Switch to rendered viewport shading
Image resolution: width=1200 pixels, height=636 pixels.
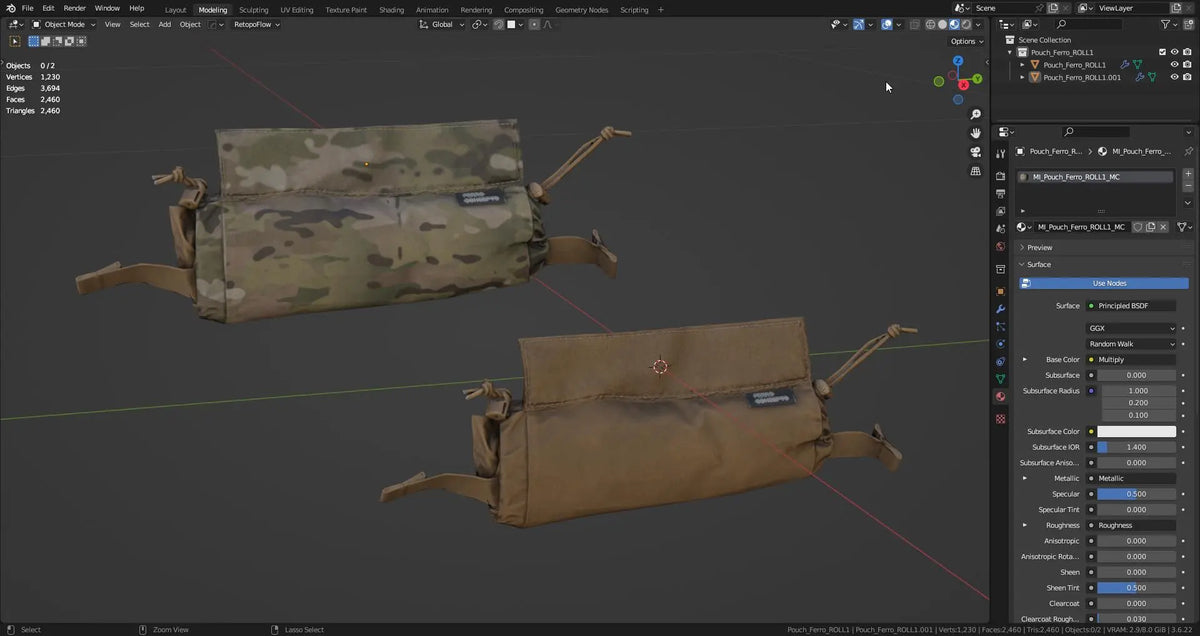pyautogui.click(x=965, y=24)
